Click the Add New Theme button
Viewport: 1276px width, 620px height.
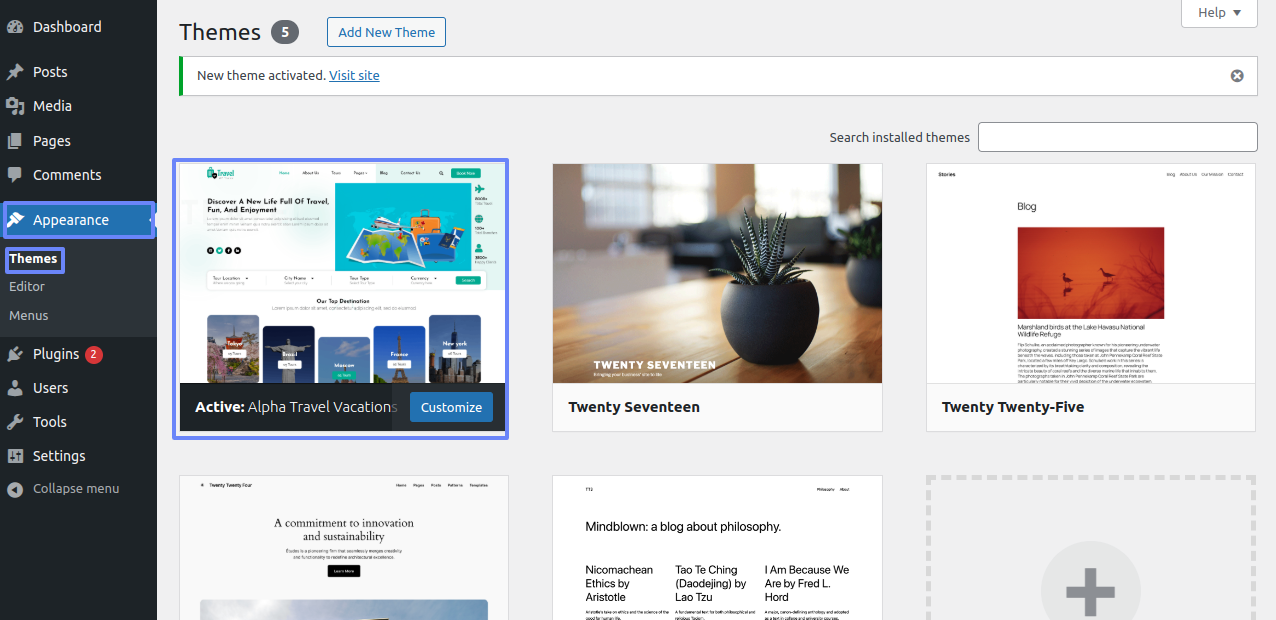pos(386,32)
